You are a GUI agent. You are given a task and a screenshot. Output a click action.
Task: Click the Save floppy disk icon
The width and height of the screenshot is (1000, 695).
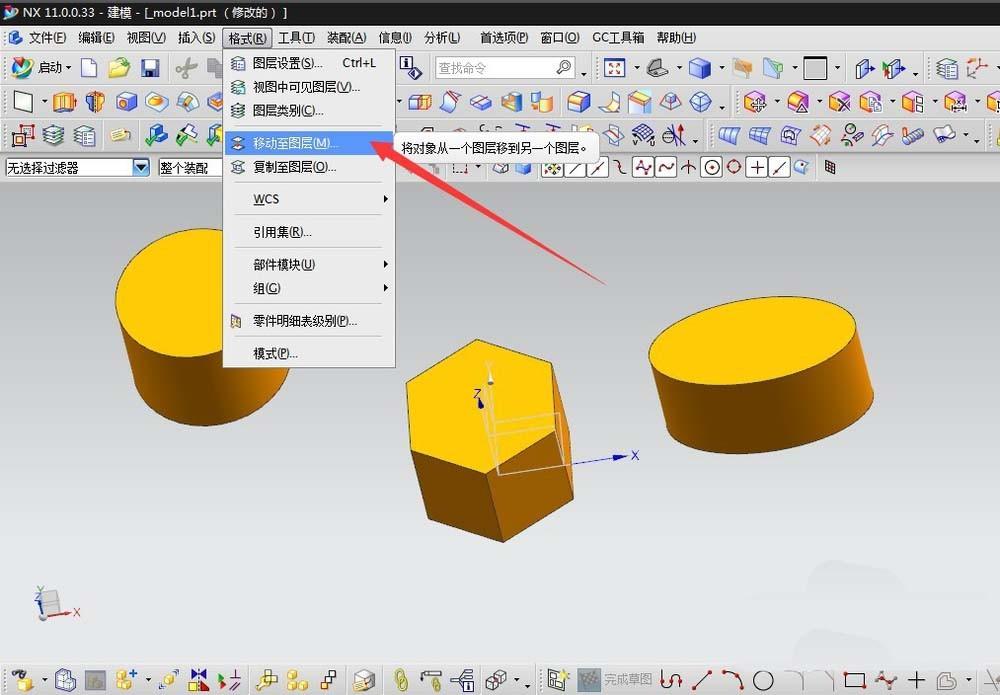point(150,68)
